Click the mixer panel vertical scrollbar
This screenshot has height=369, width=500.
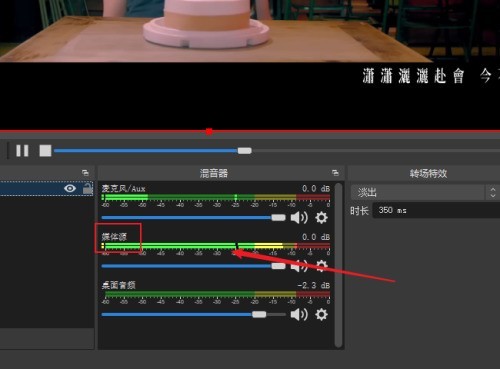click(338, 265)
